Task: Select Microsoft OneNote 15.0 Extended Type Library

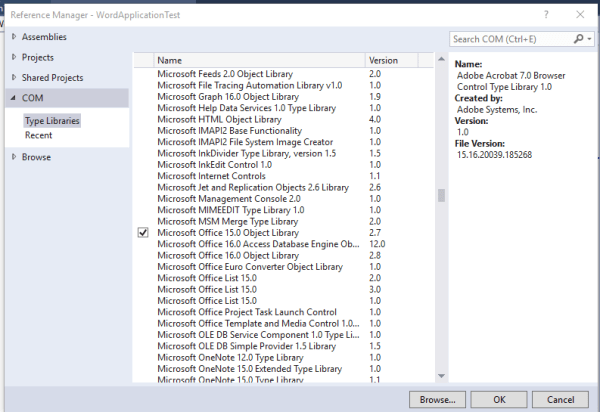Action: [284, 369]
